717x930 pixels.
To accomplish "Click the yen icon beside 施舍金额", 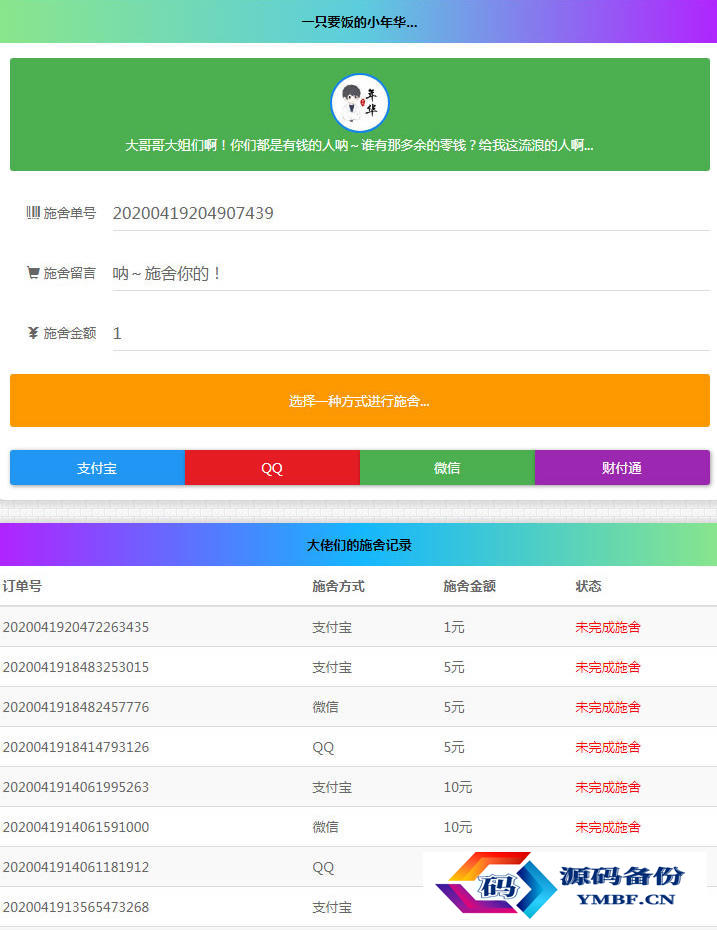I will click(x=33, y=333).
